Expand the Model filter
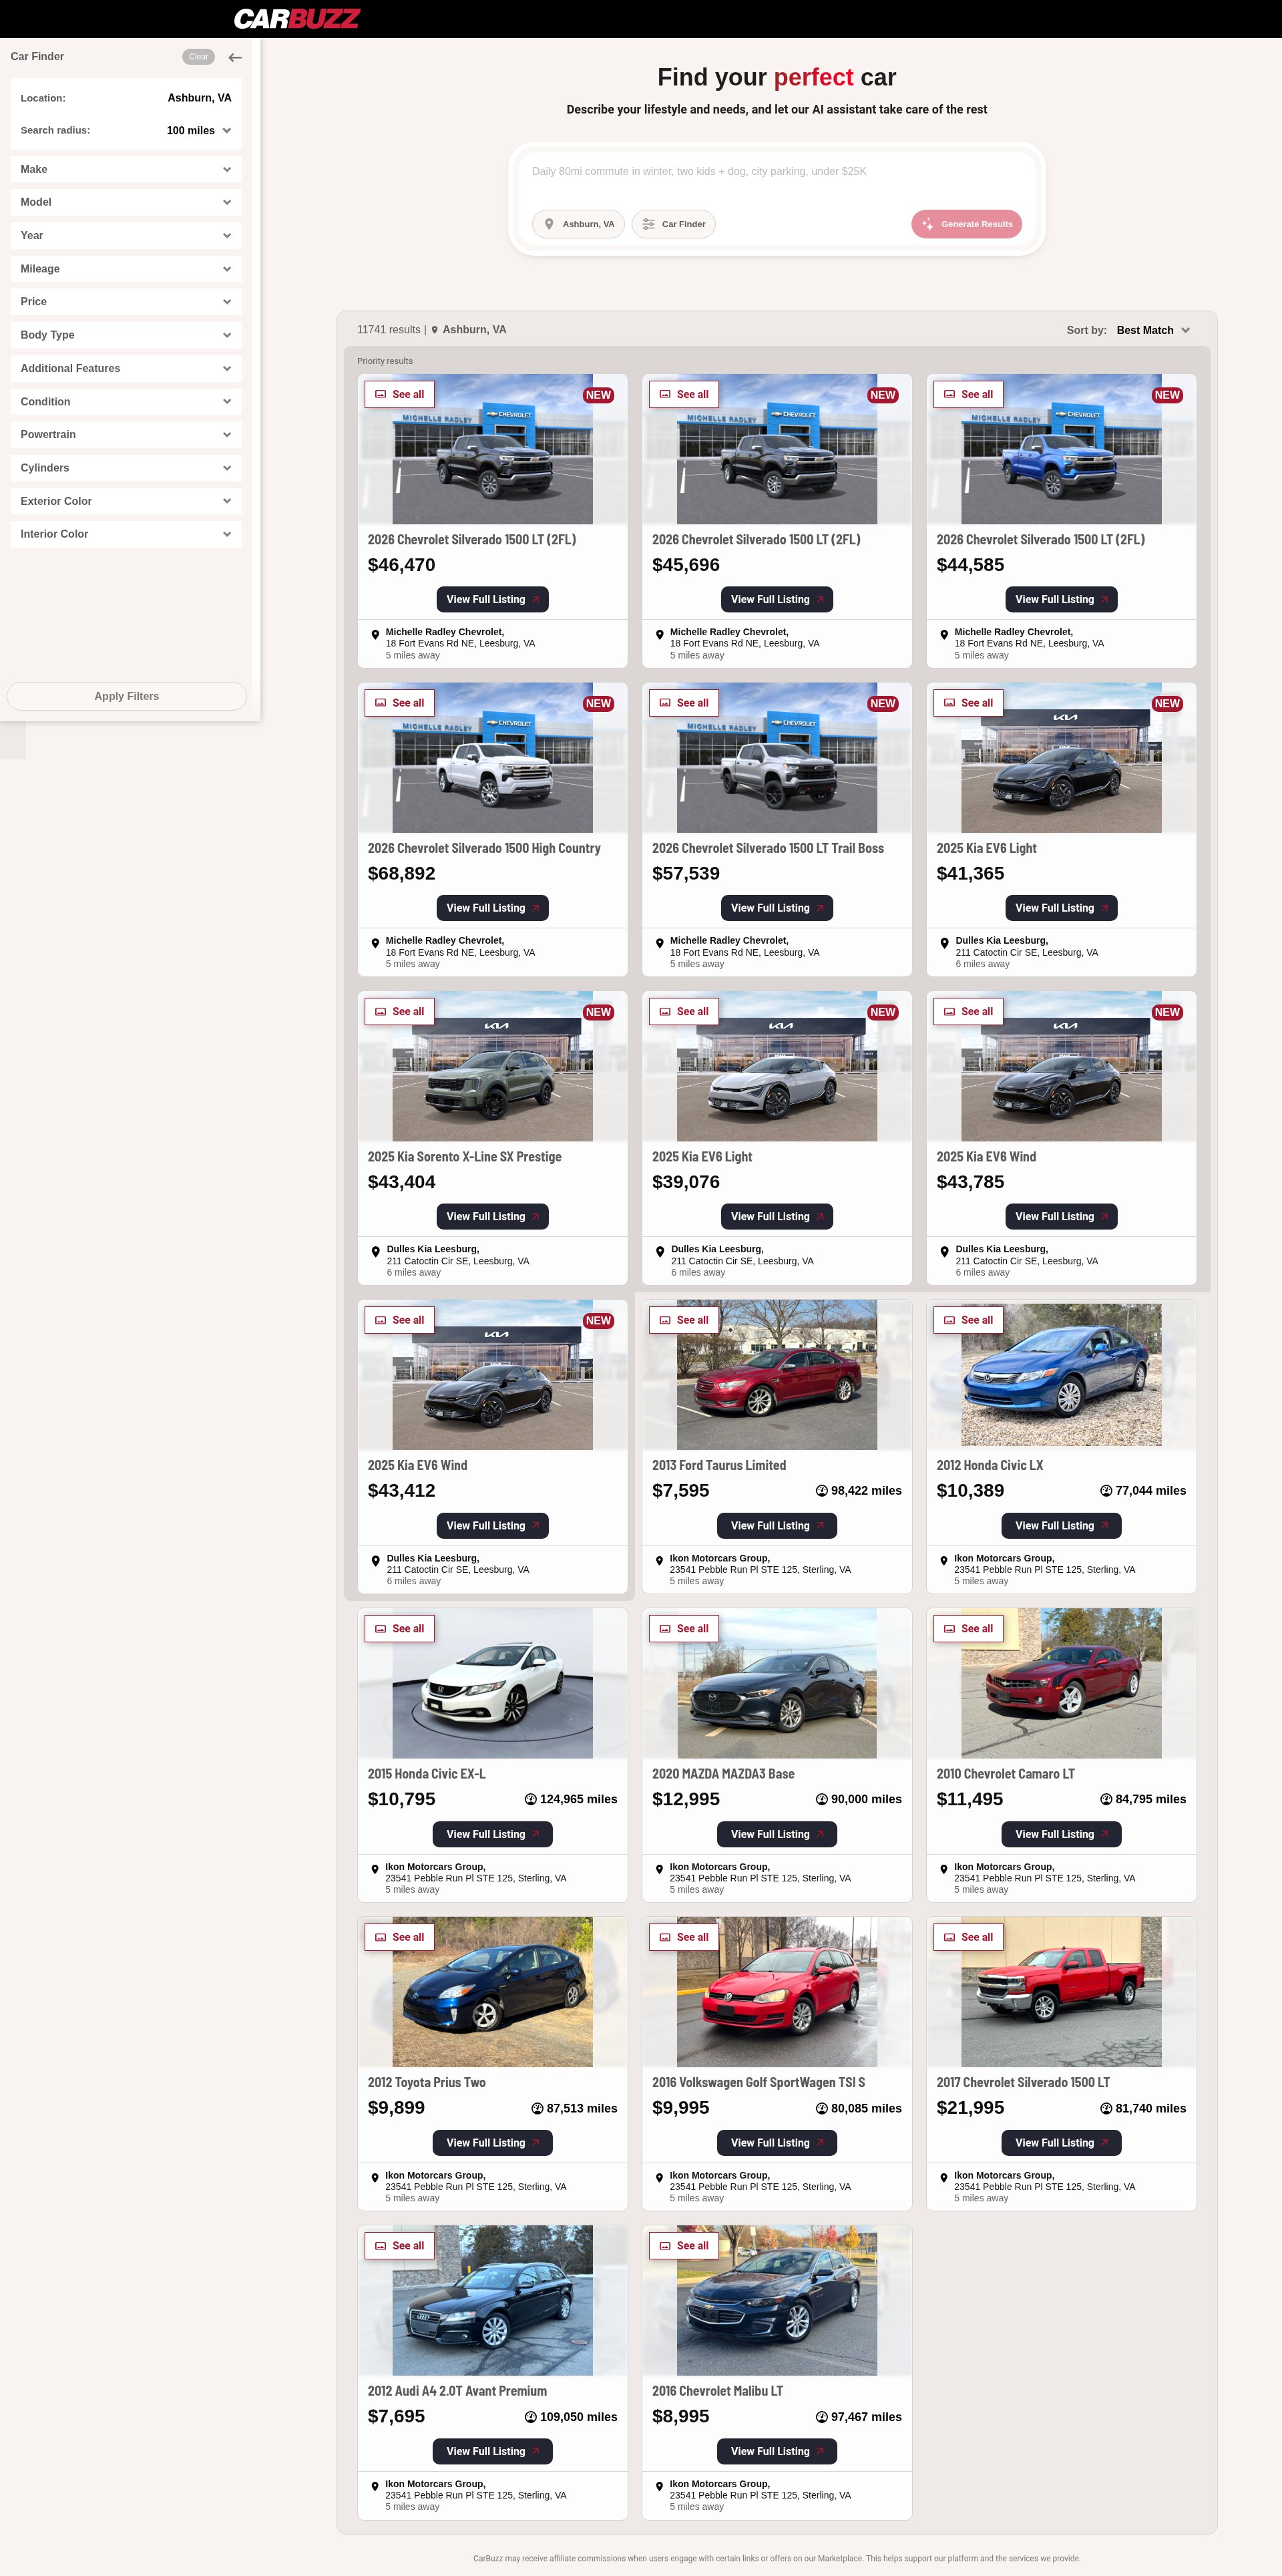Viewport: 1282px width, 2576px height. (126, 202)
